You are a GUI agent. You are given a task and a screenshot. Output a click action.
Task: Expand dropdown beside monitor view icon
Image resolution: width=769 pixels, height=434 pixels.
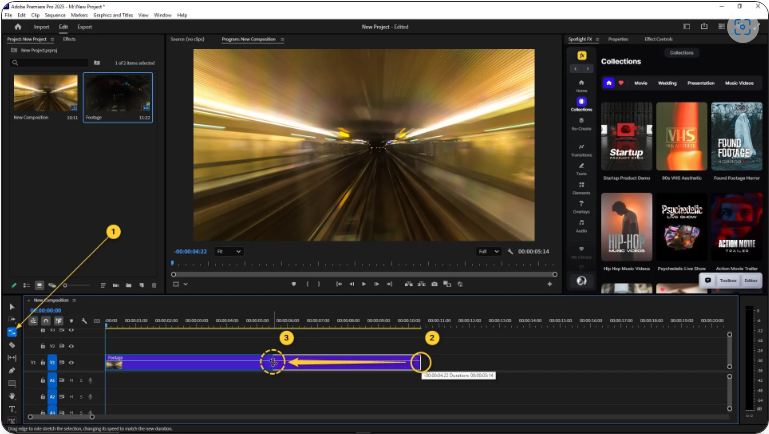click(x=185, y=284)
